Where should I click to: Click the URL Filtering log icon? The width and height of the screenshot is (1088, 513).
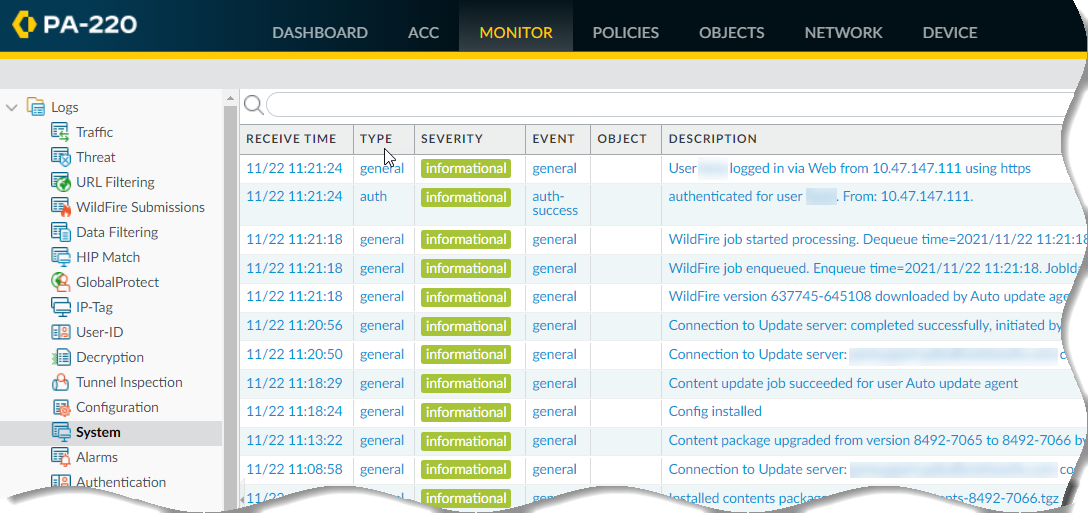point(60,182)
